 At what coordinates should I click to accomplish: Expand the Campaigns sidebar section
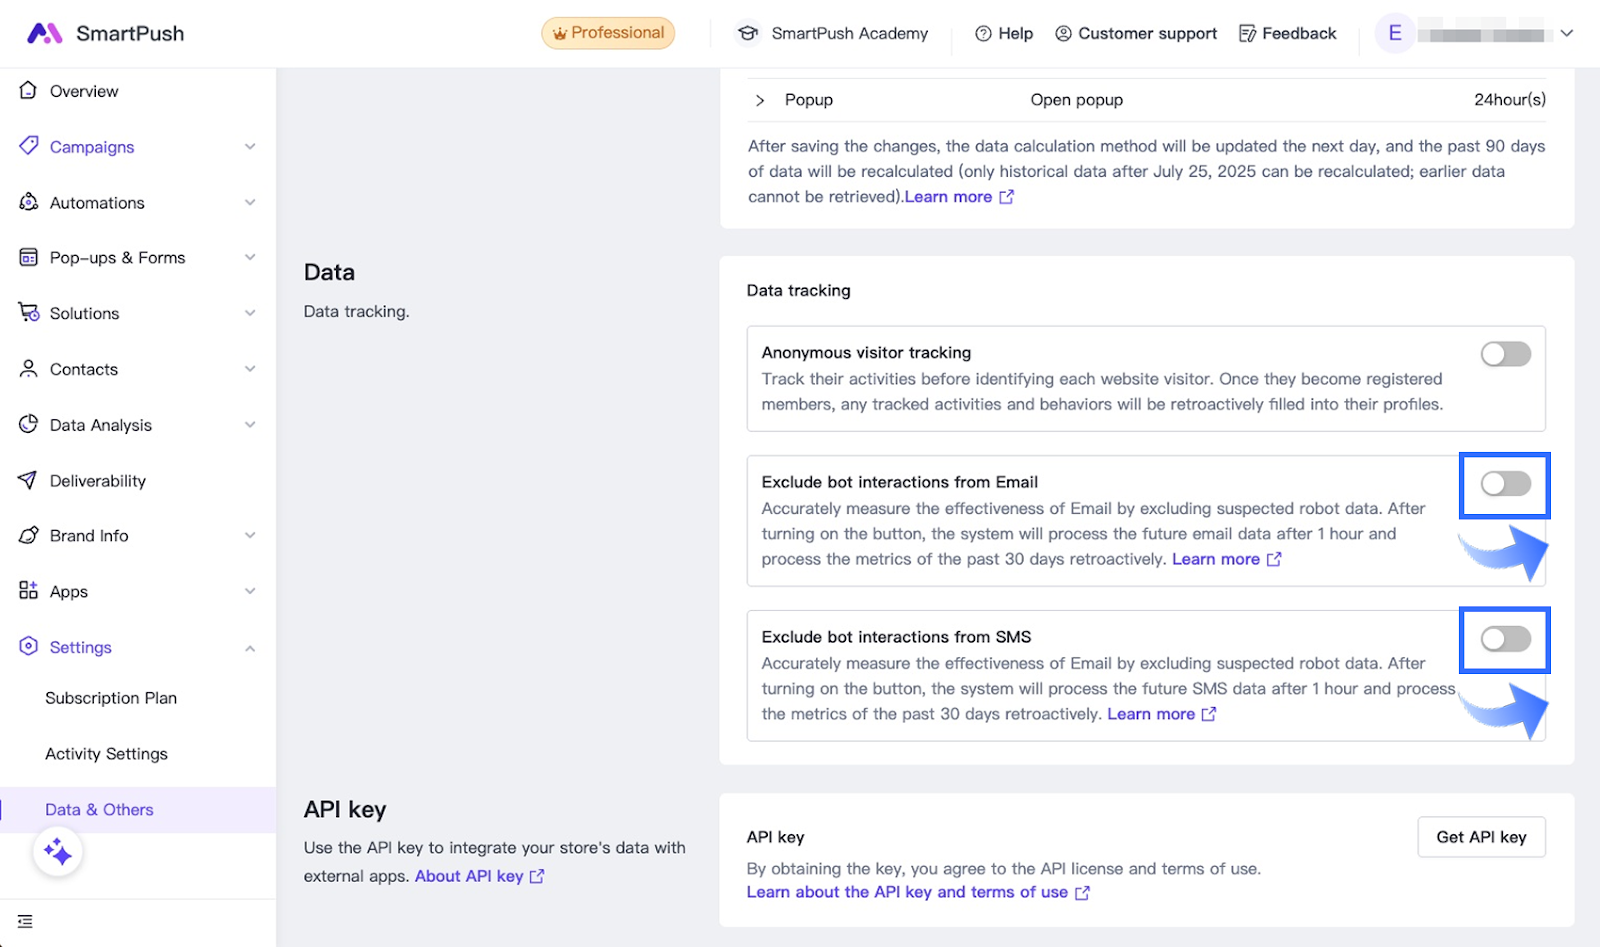point(249,147)
